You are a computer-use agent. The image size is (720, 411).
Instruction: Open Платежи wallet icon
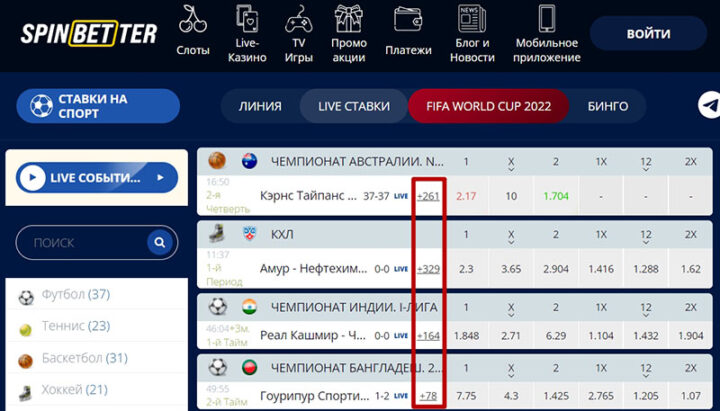coord(408,19)
